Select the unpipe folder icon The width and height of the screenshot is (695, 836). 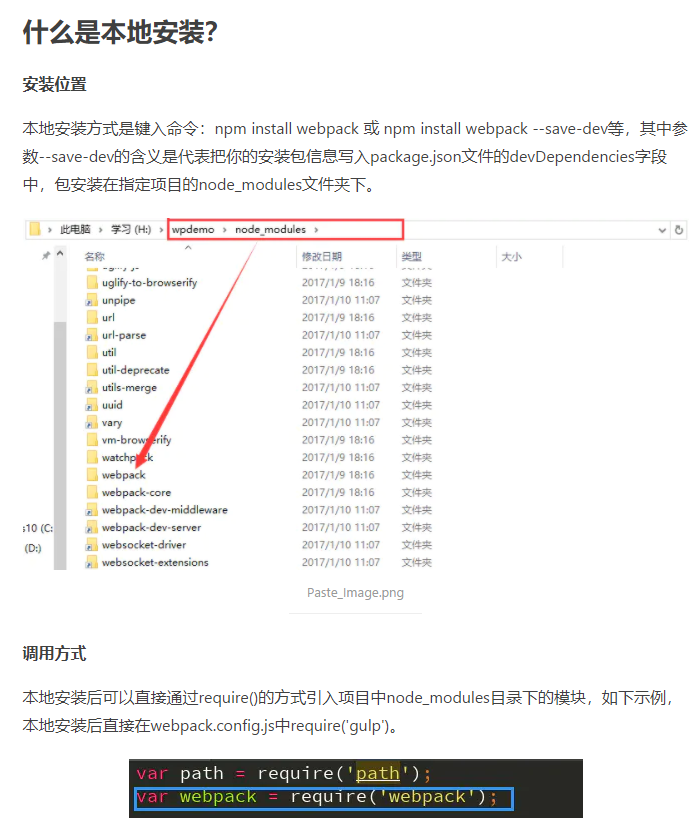tap(92, 300)
